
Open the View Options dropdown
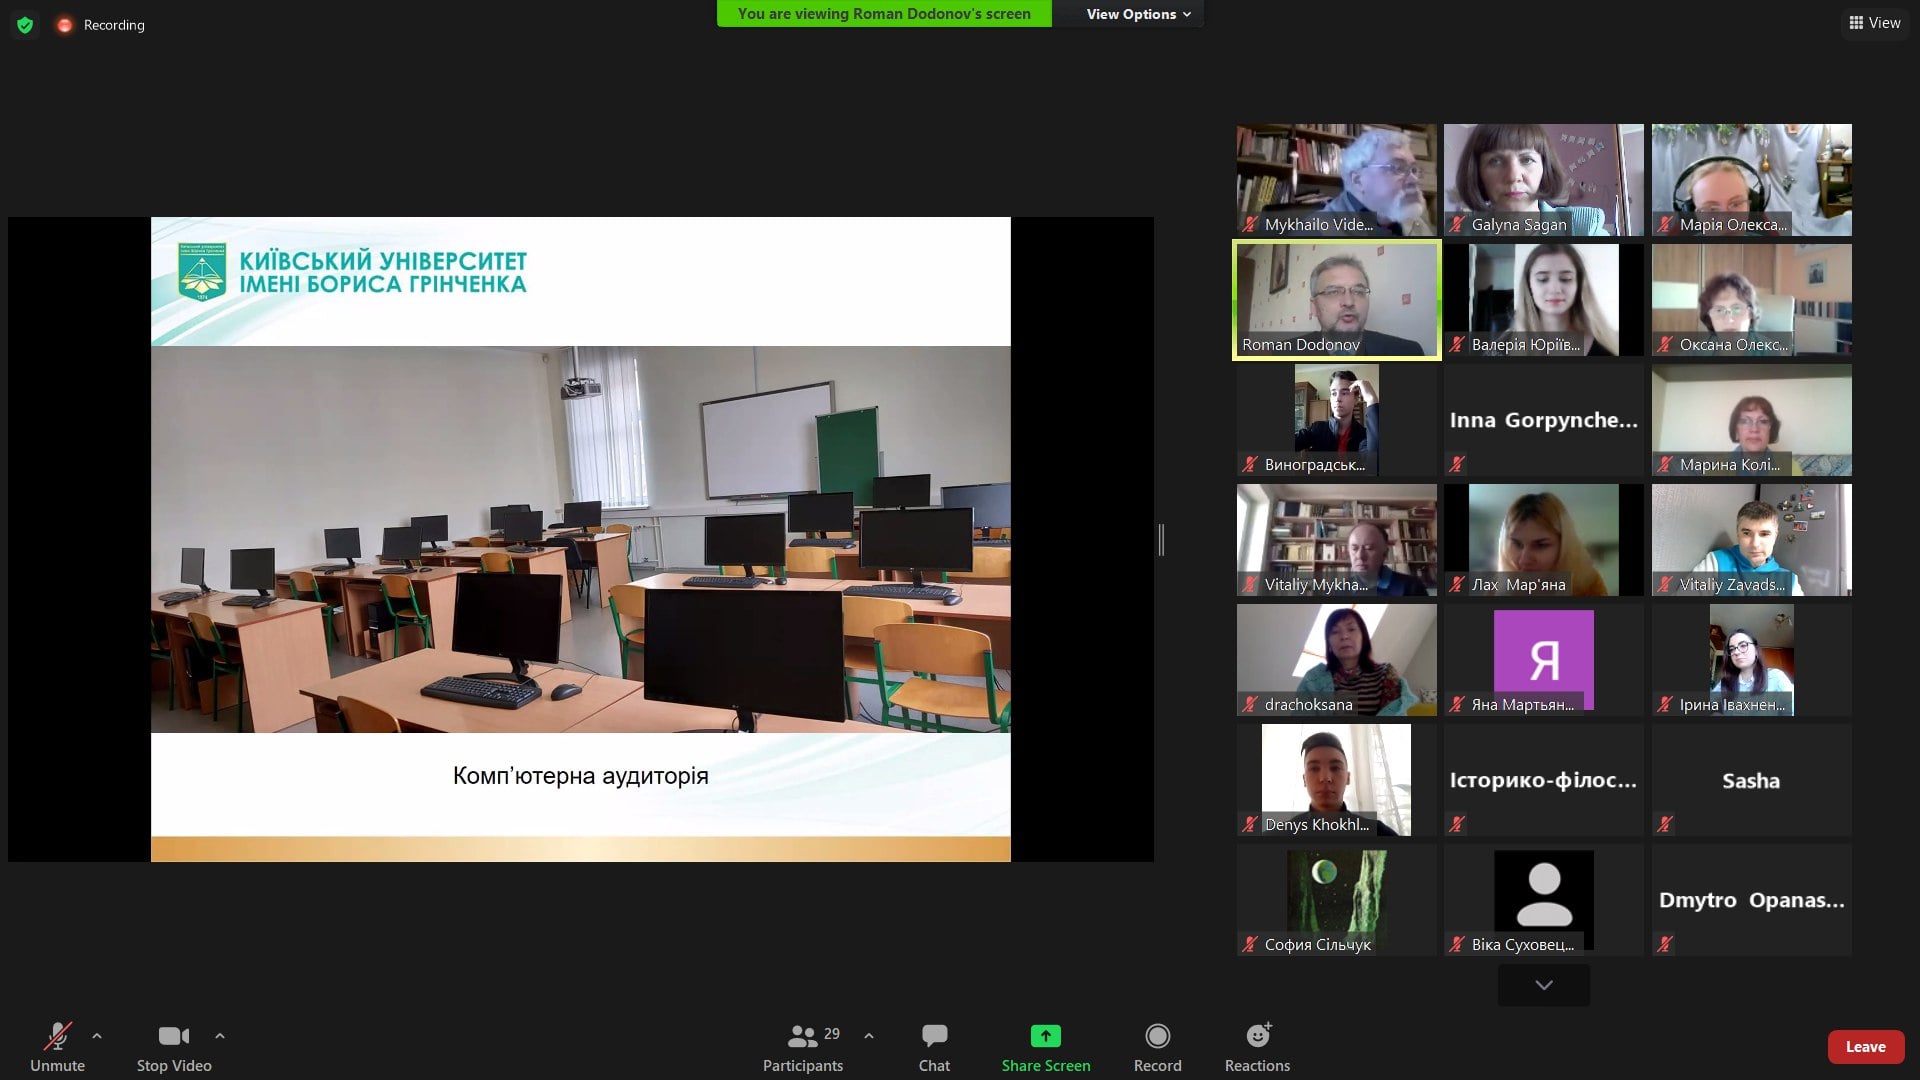1138,14
